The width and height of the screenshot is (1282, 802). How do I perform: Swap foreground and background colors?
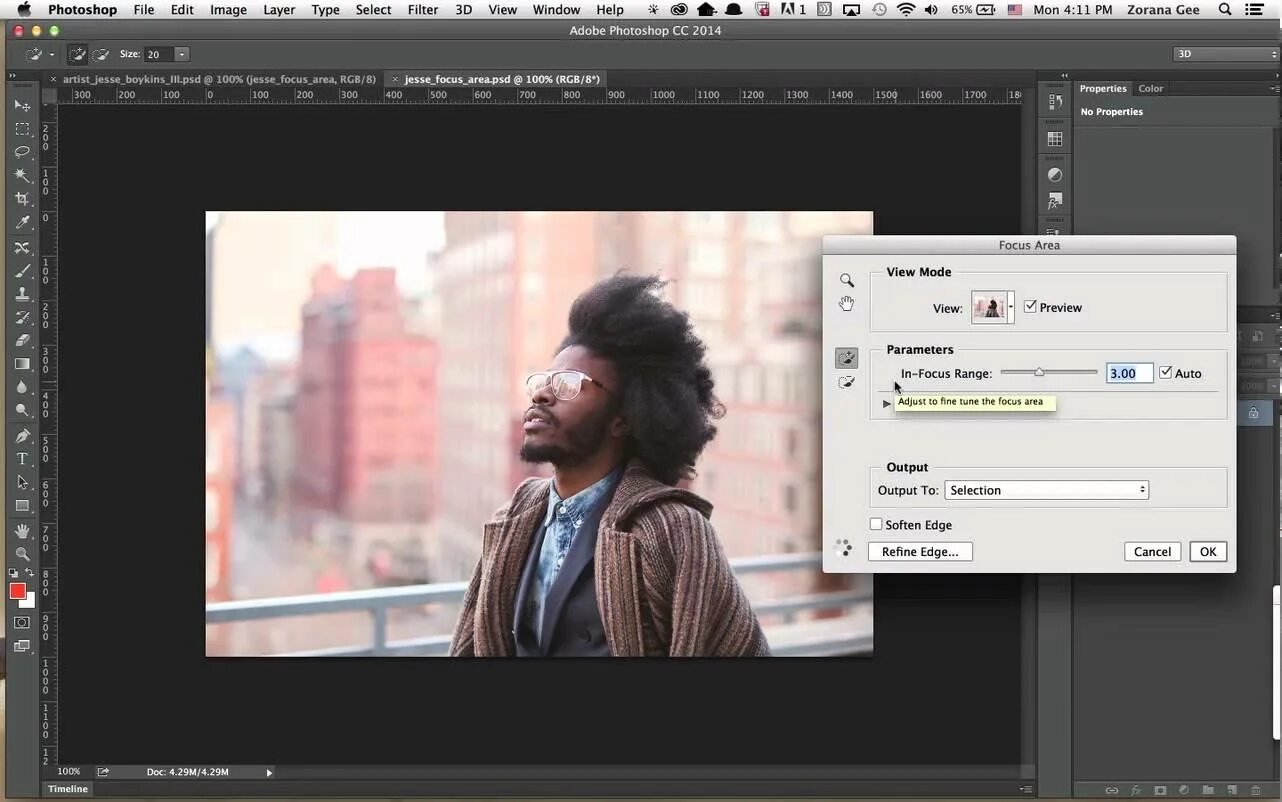click(x=31, y=574)
